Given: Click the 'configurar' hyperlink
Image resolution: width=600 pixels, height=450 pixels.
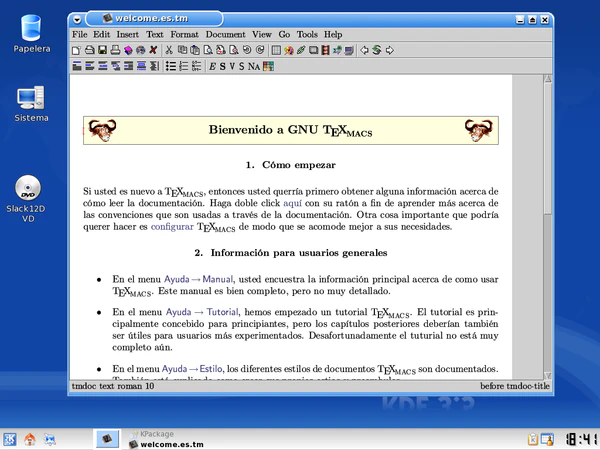Looking at the screenshot, I should point(172,227).
